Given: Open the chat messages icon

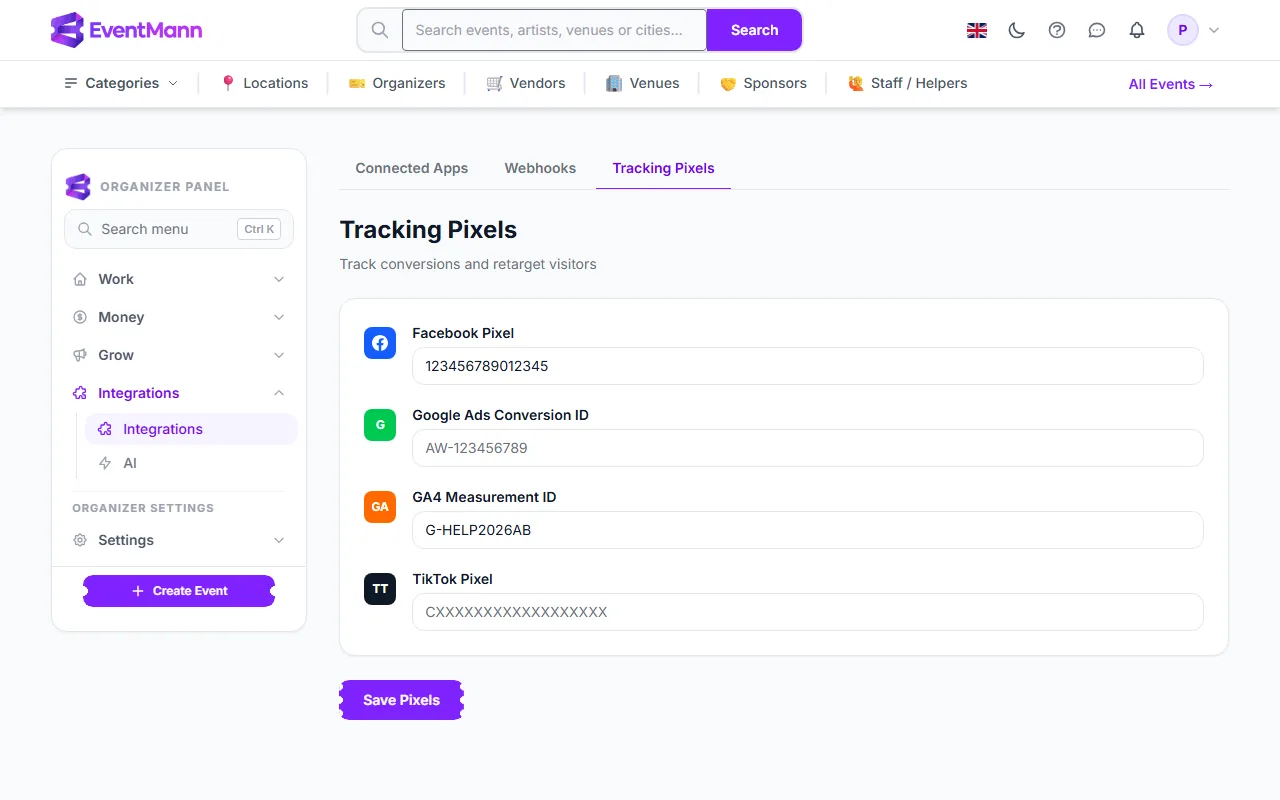Looking at the screenshot, I should coord(1097,30).
